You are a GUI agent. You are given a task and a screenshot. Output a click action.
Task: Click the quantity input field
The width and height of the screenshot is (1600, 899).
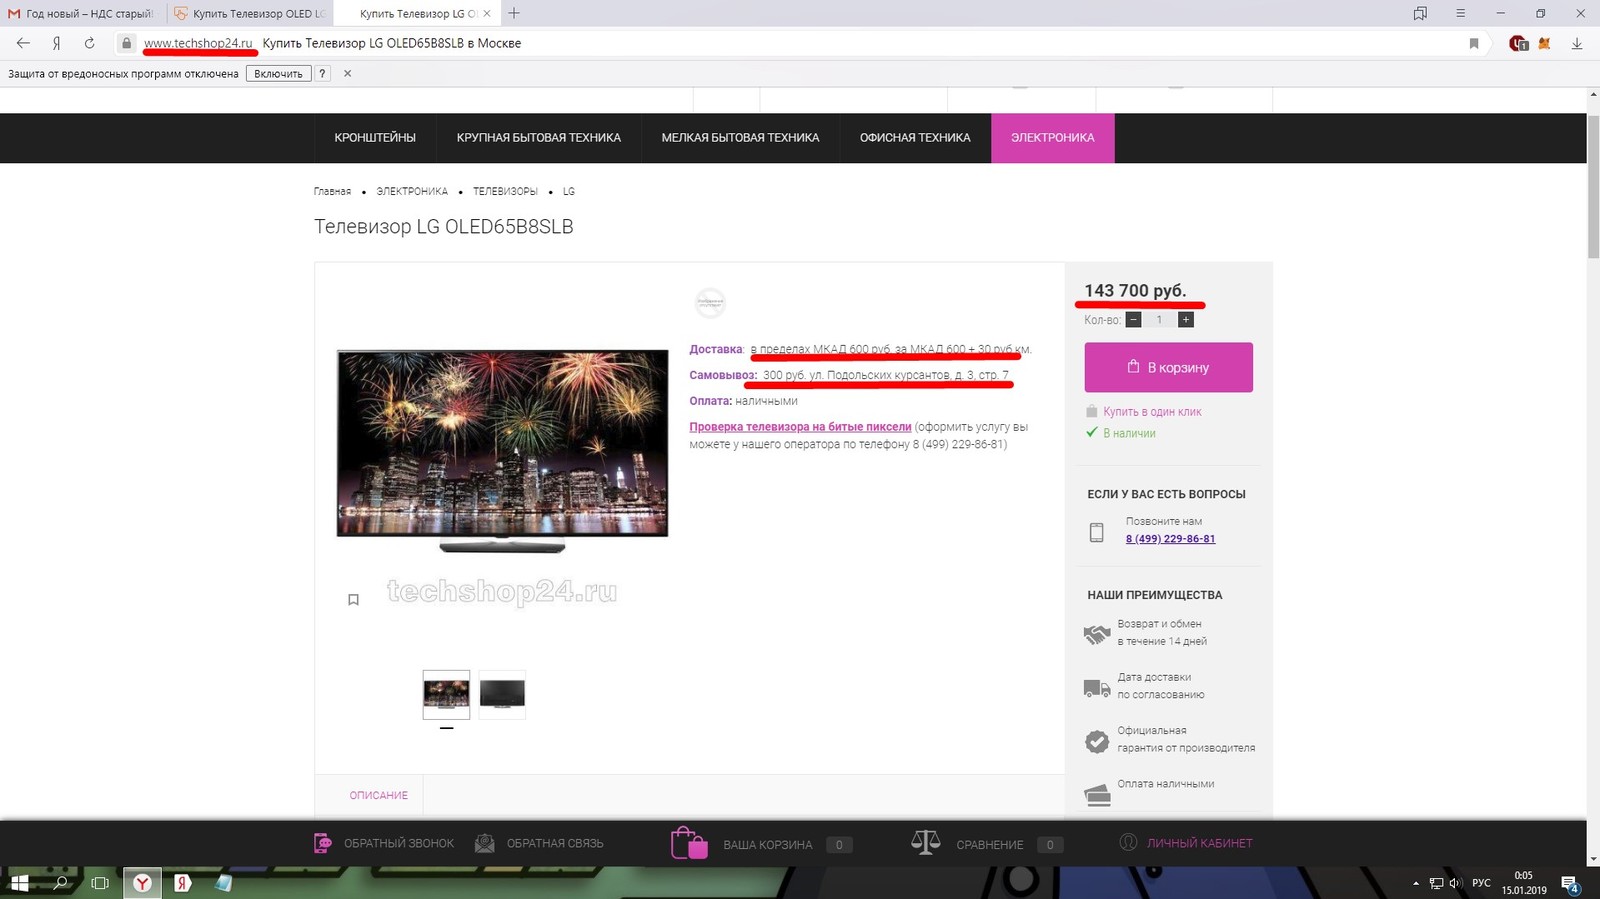tap(1160, 320)
